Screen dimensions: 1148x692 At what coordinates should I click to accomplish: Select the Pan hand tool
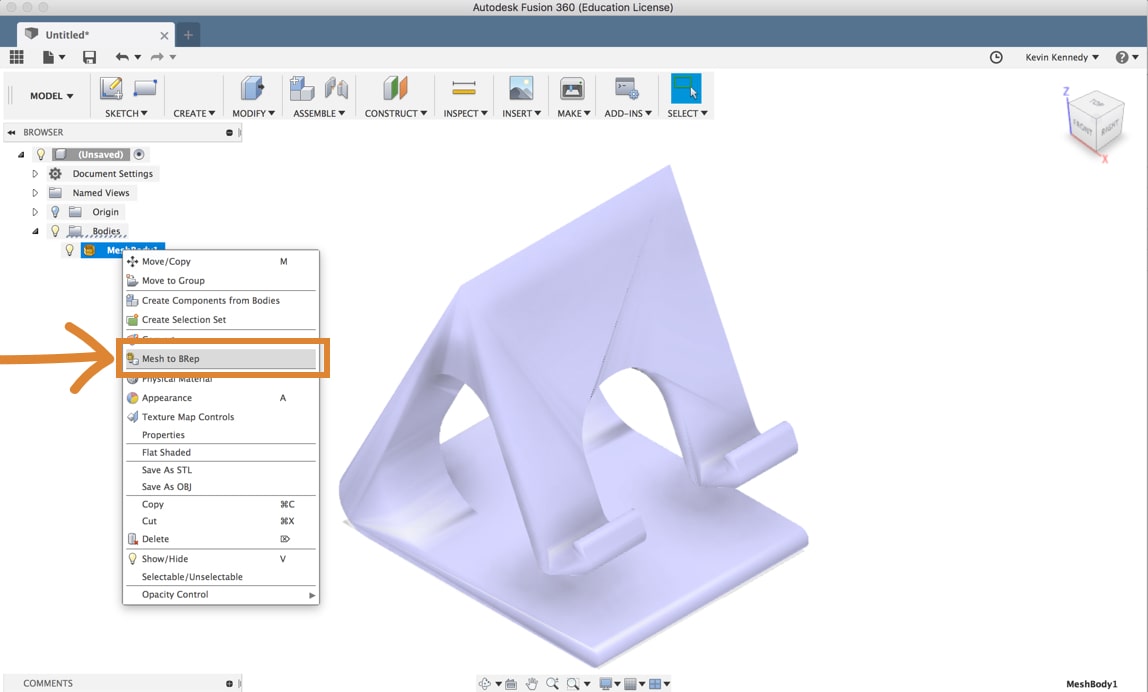(532, 684)
